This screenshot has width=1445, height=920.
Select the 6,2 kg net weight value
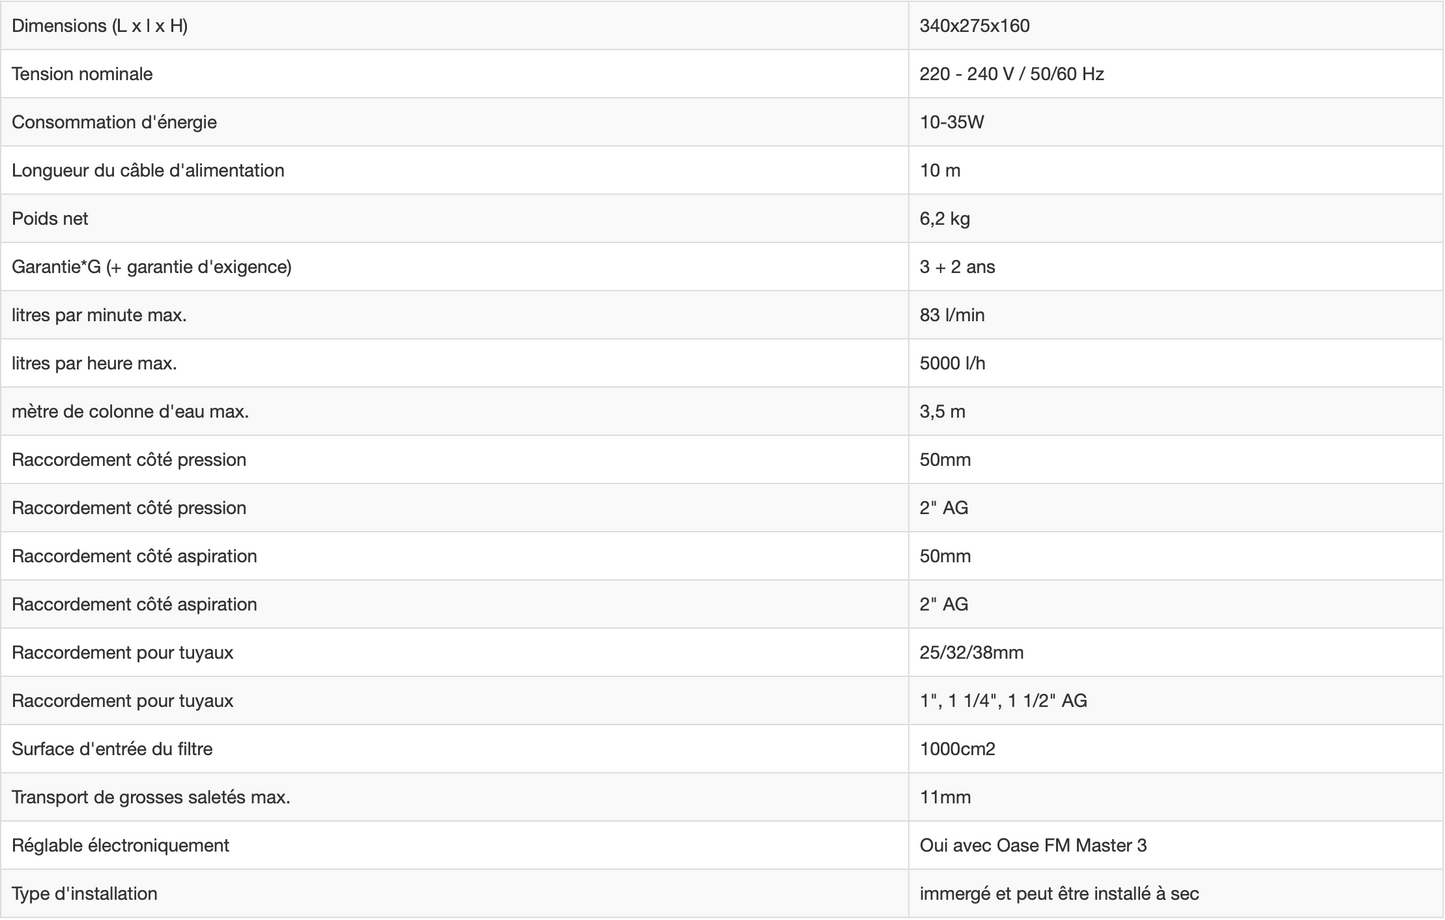click(x=944, y=219)
